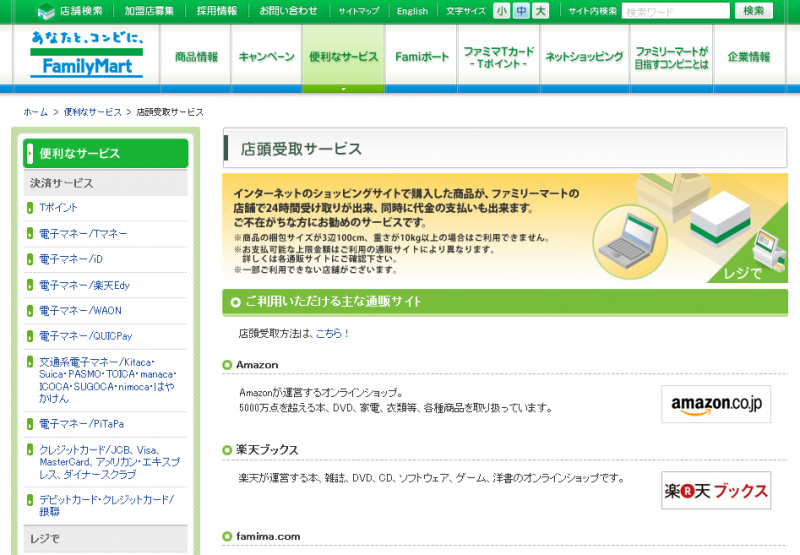
Task: Click レジで sidebar section header
Action: pos(105,539)
